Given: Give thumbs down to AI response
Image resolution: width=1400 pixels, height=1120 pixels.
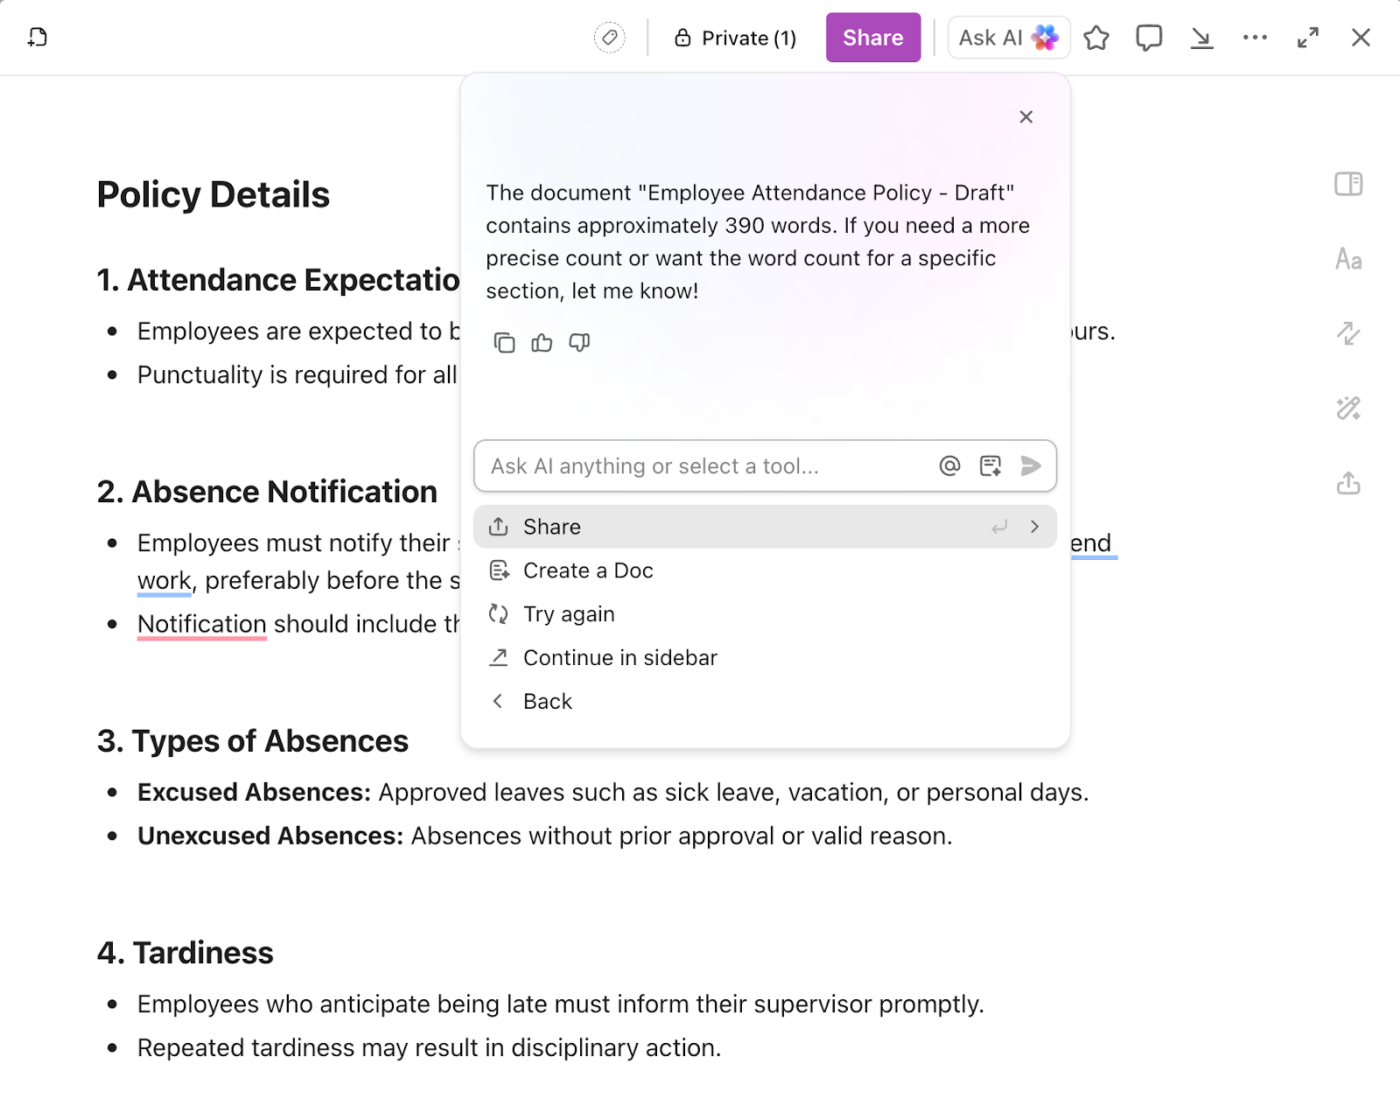Looking at the screenshot, I should pyautogui.click(x=580, y=343).
